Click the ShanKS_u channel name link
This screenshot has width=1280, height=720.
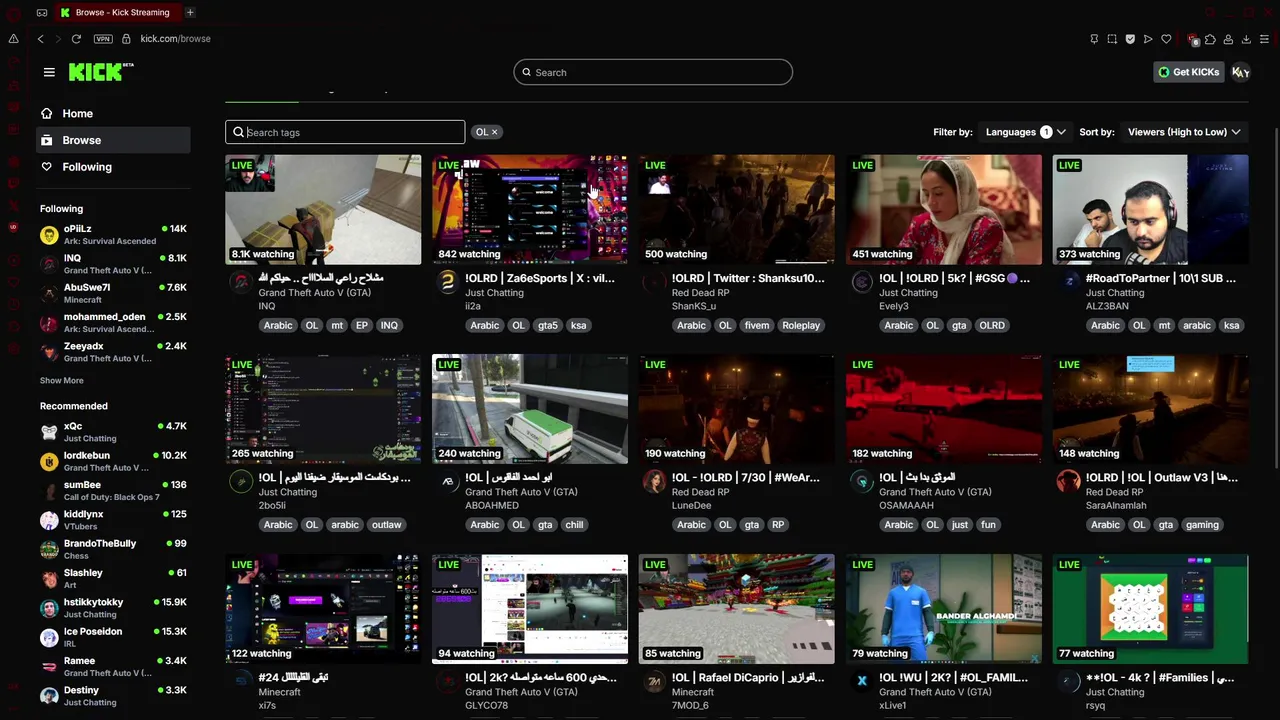(694, 306)
